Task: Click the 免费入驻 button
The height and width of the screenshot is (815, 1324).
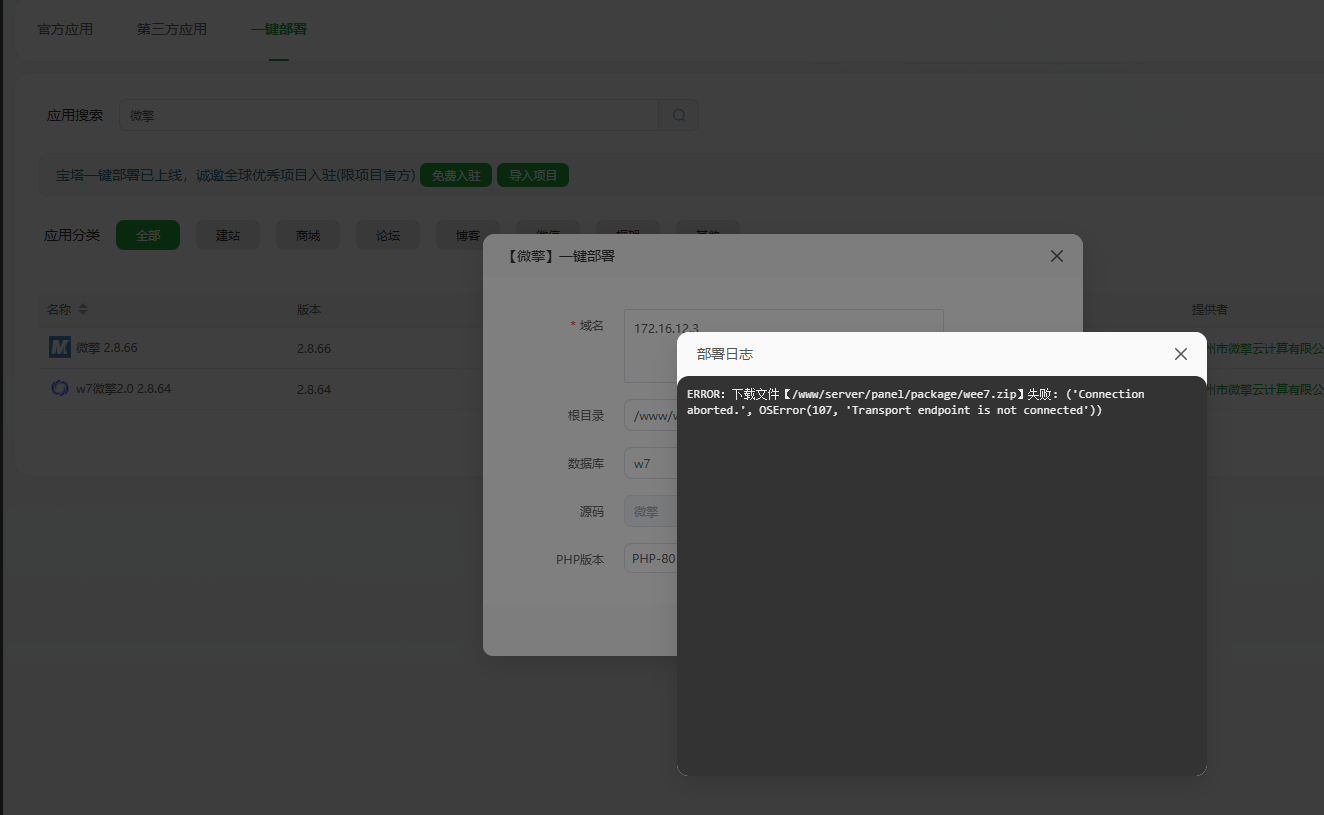Action: pos(456,175)
